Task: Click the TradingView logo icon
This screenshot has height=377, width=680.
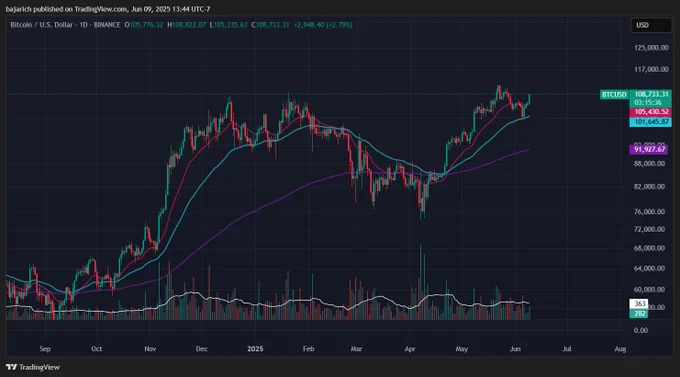Action: pos(12,367)
